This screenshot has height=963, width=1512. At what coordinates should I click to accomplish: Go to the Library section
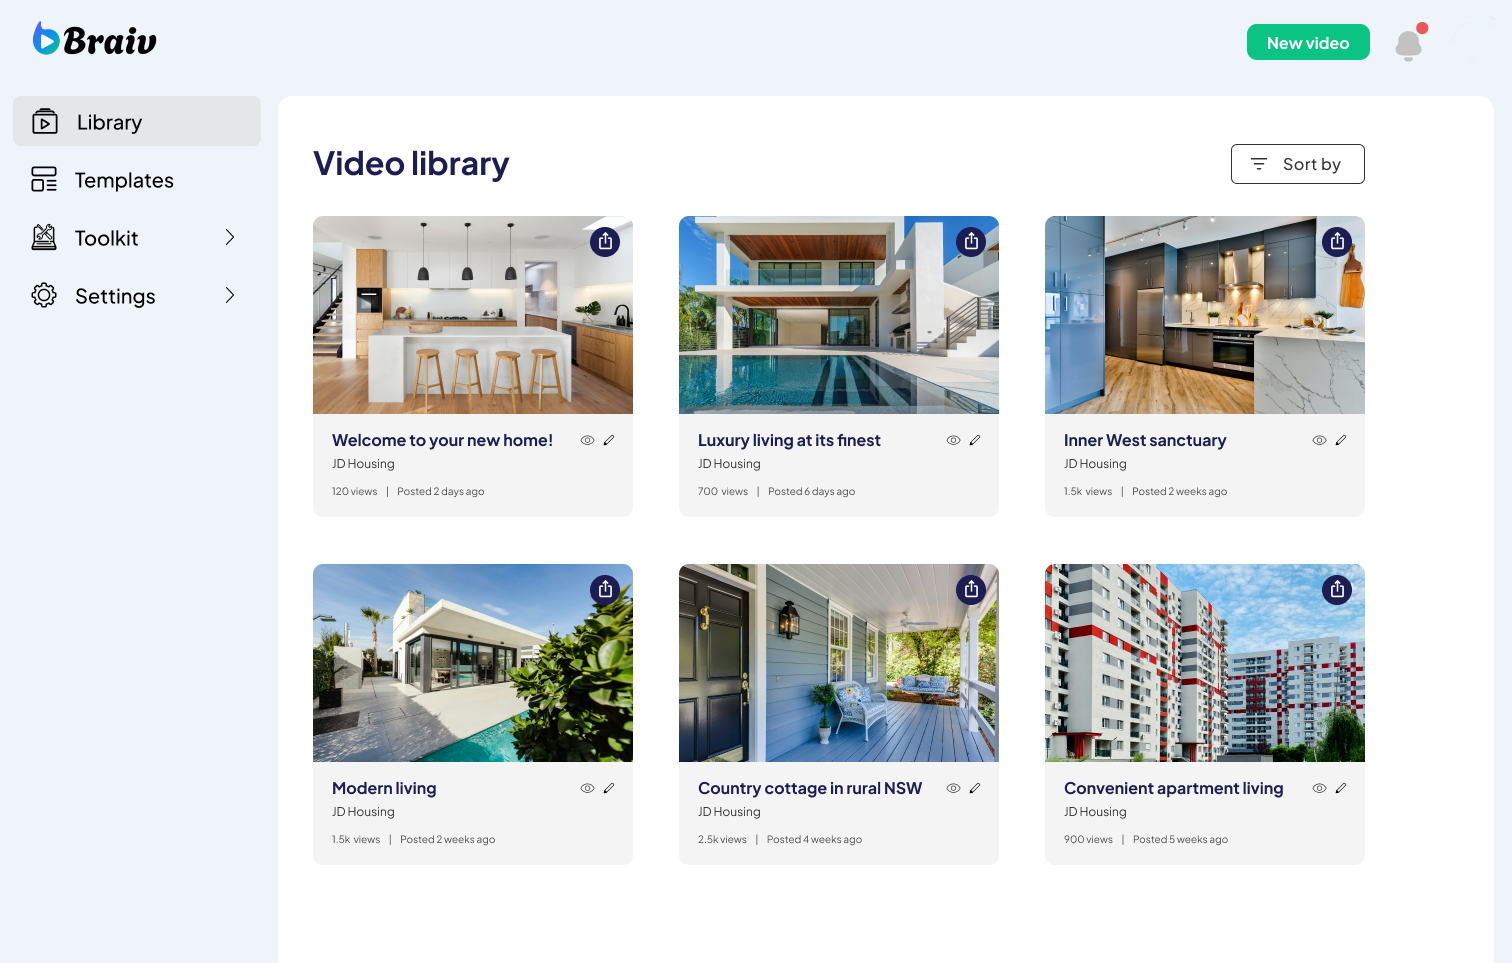tap(137, 121)
